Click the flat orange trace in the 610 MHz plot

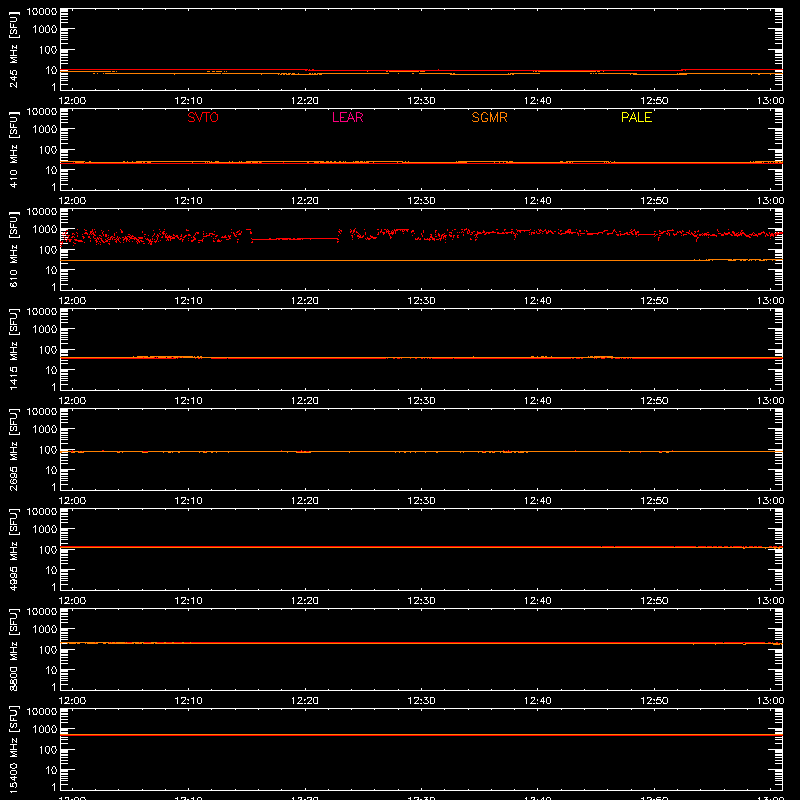pos(421,260)
